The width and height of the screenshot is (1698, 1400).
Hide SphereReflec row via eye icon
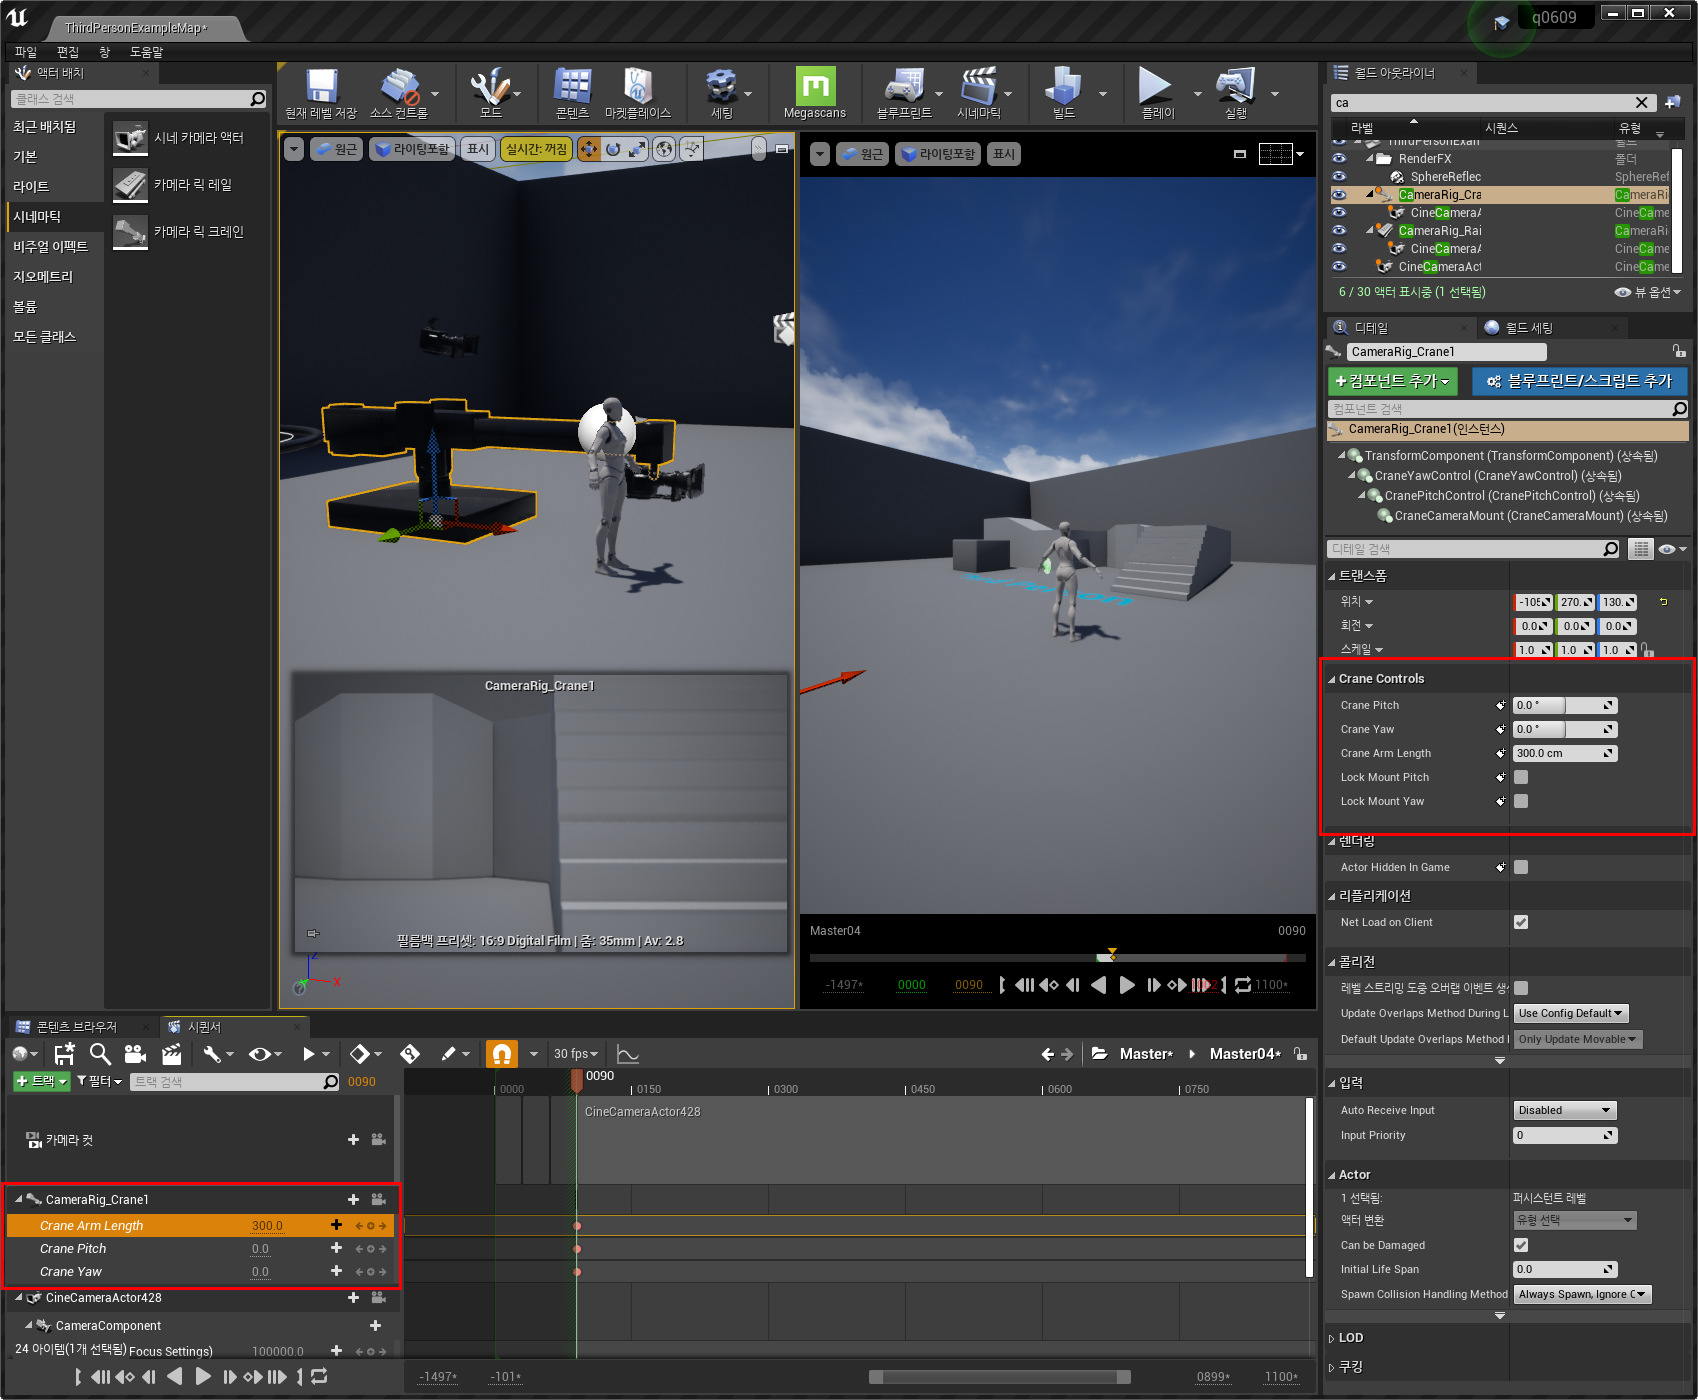1339,177
